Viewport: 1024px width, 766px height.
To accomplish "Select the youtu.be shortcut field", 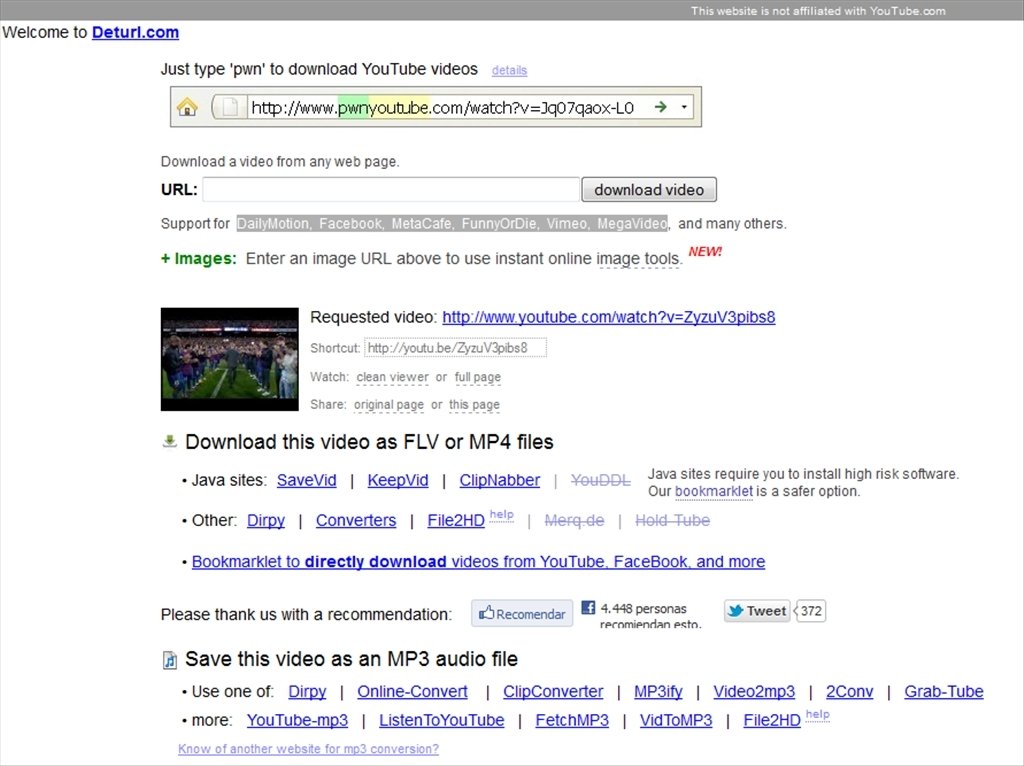I will coord(455,347).
